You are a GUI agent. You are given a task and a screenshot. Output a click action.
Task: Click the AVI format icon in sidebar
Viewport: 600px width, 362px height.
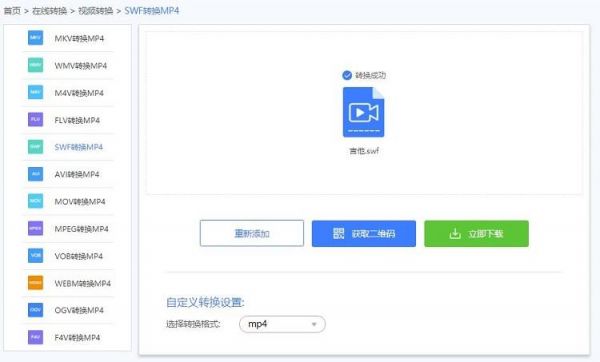pos(35,174)
